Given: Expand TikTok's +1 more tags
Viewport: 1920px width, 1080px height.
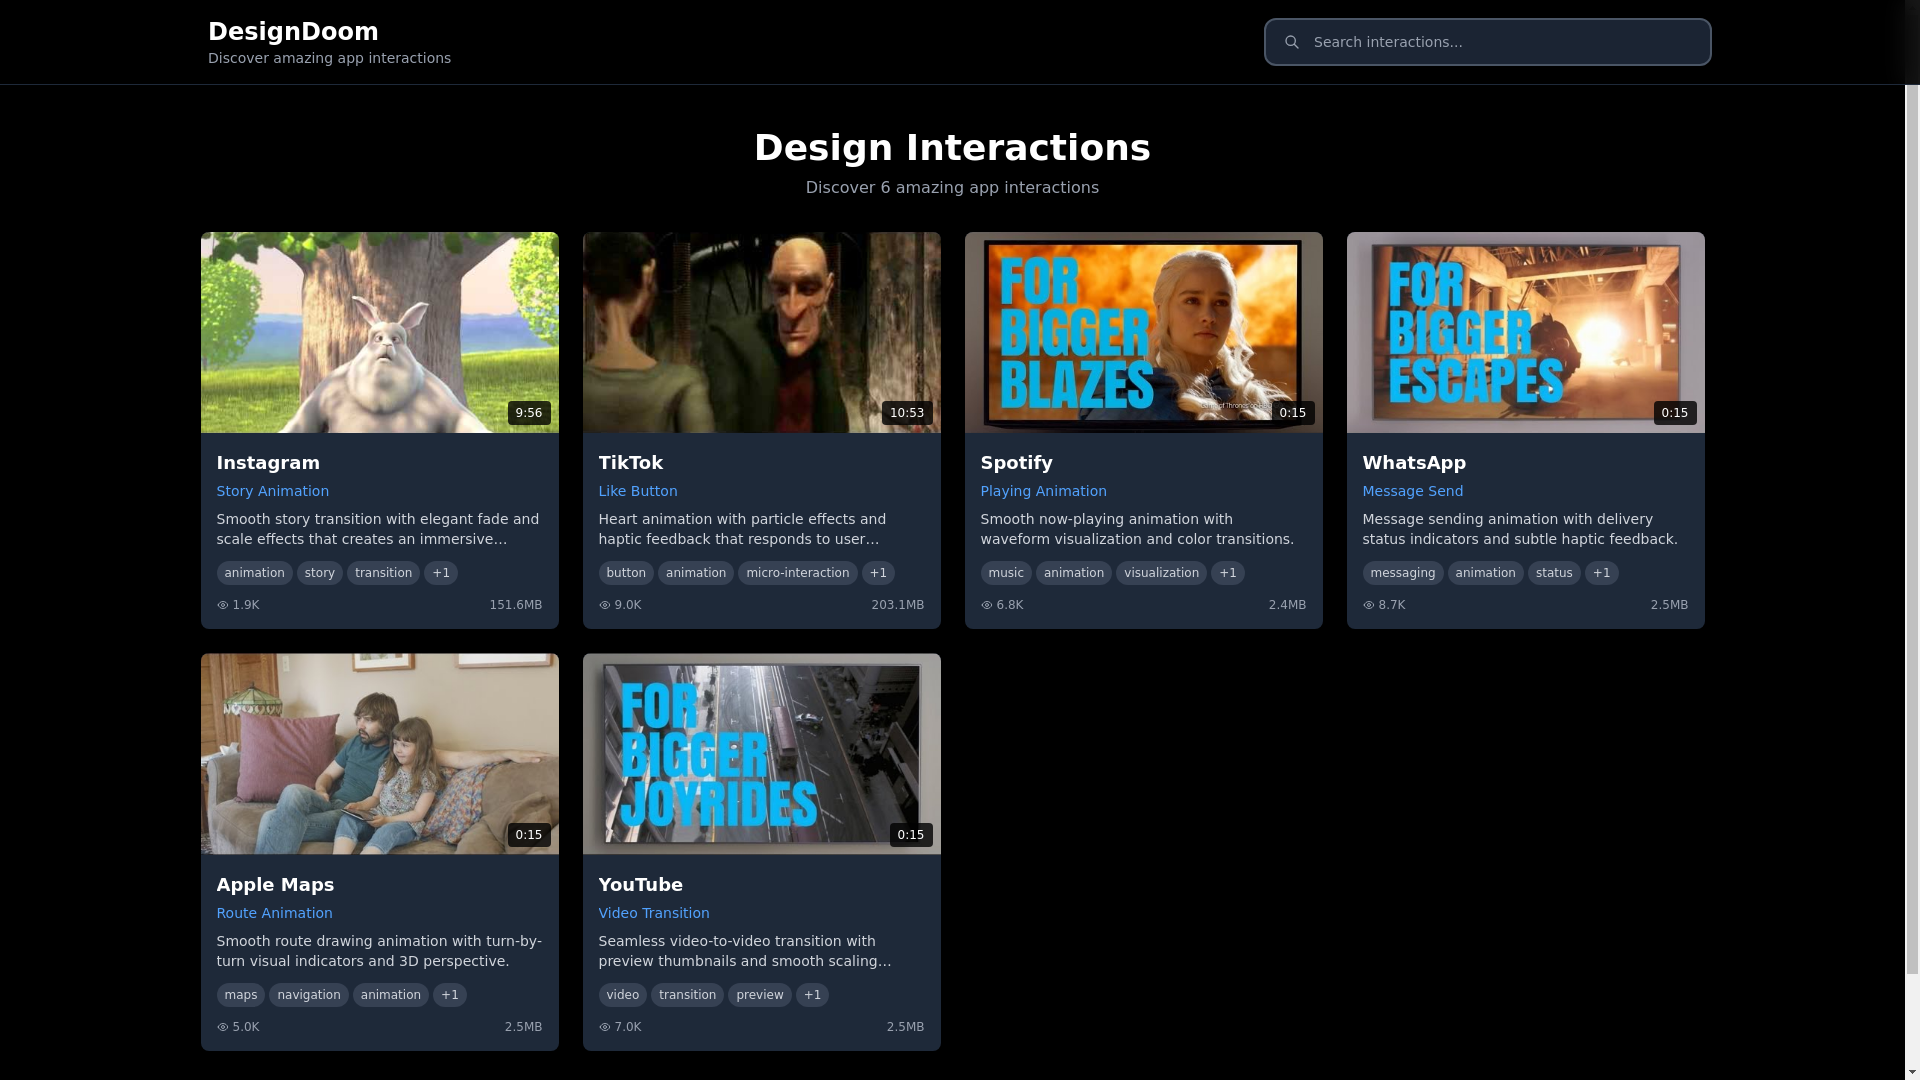Looking at the screenshot, I should click(x=879, y=573).
